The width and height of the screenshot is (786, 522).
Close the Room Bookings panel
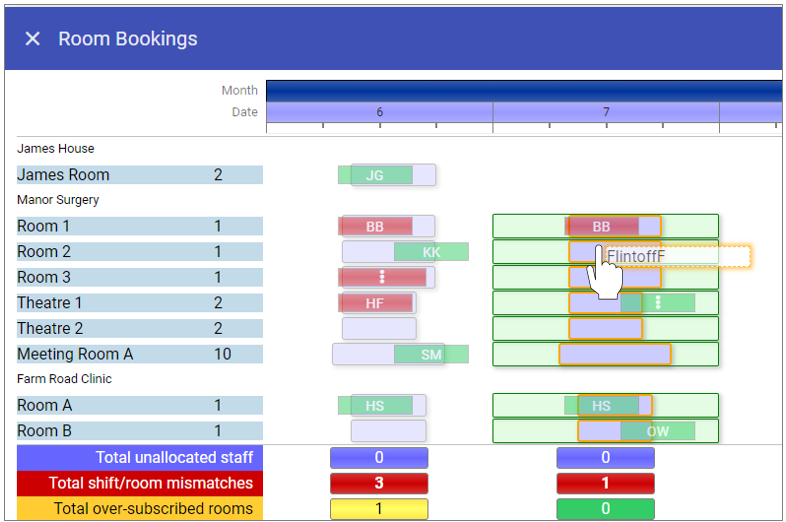click(33, 39)
